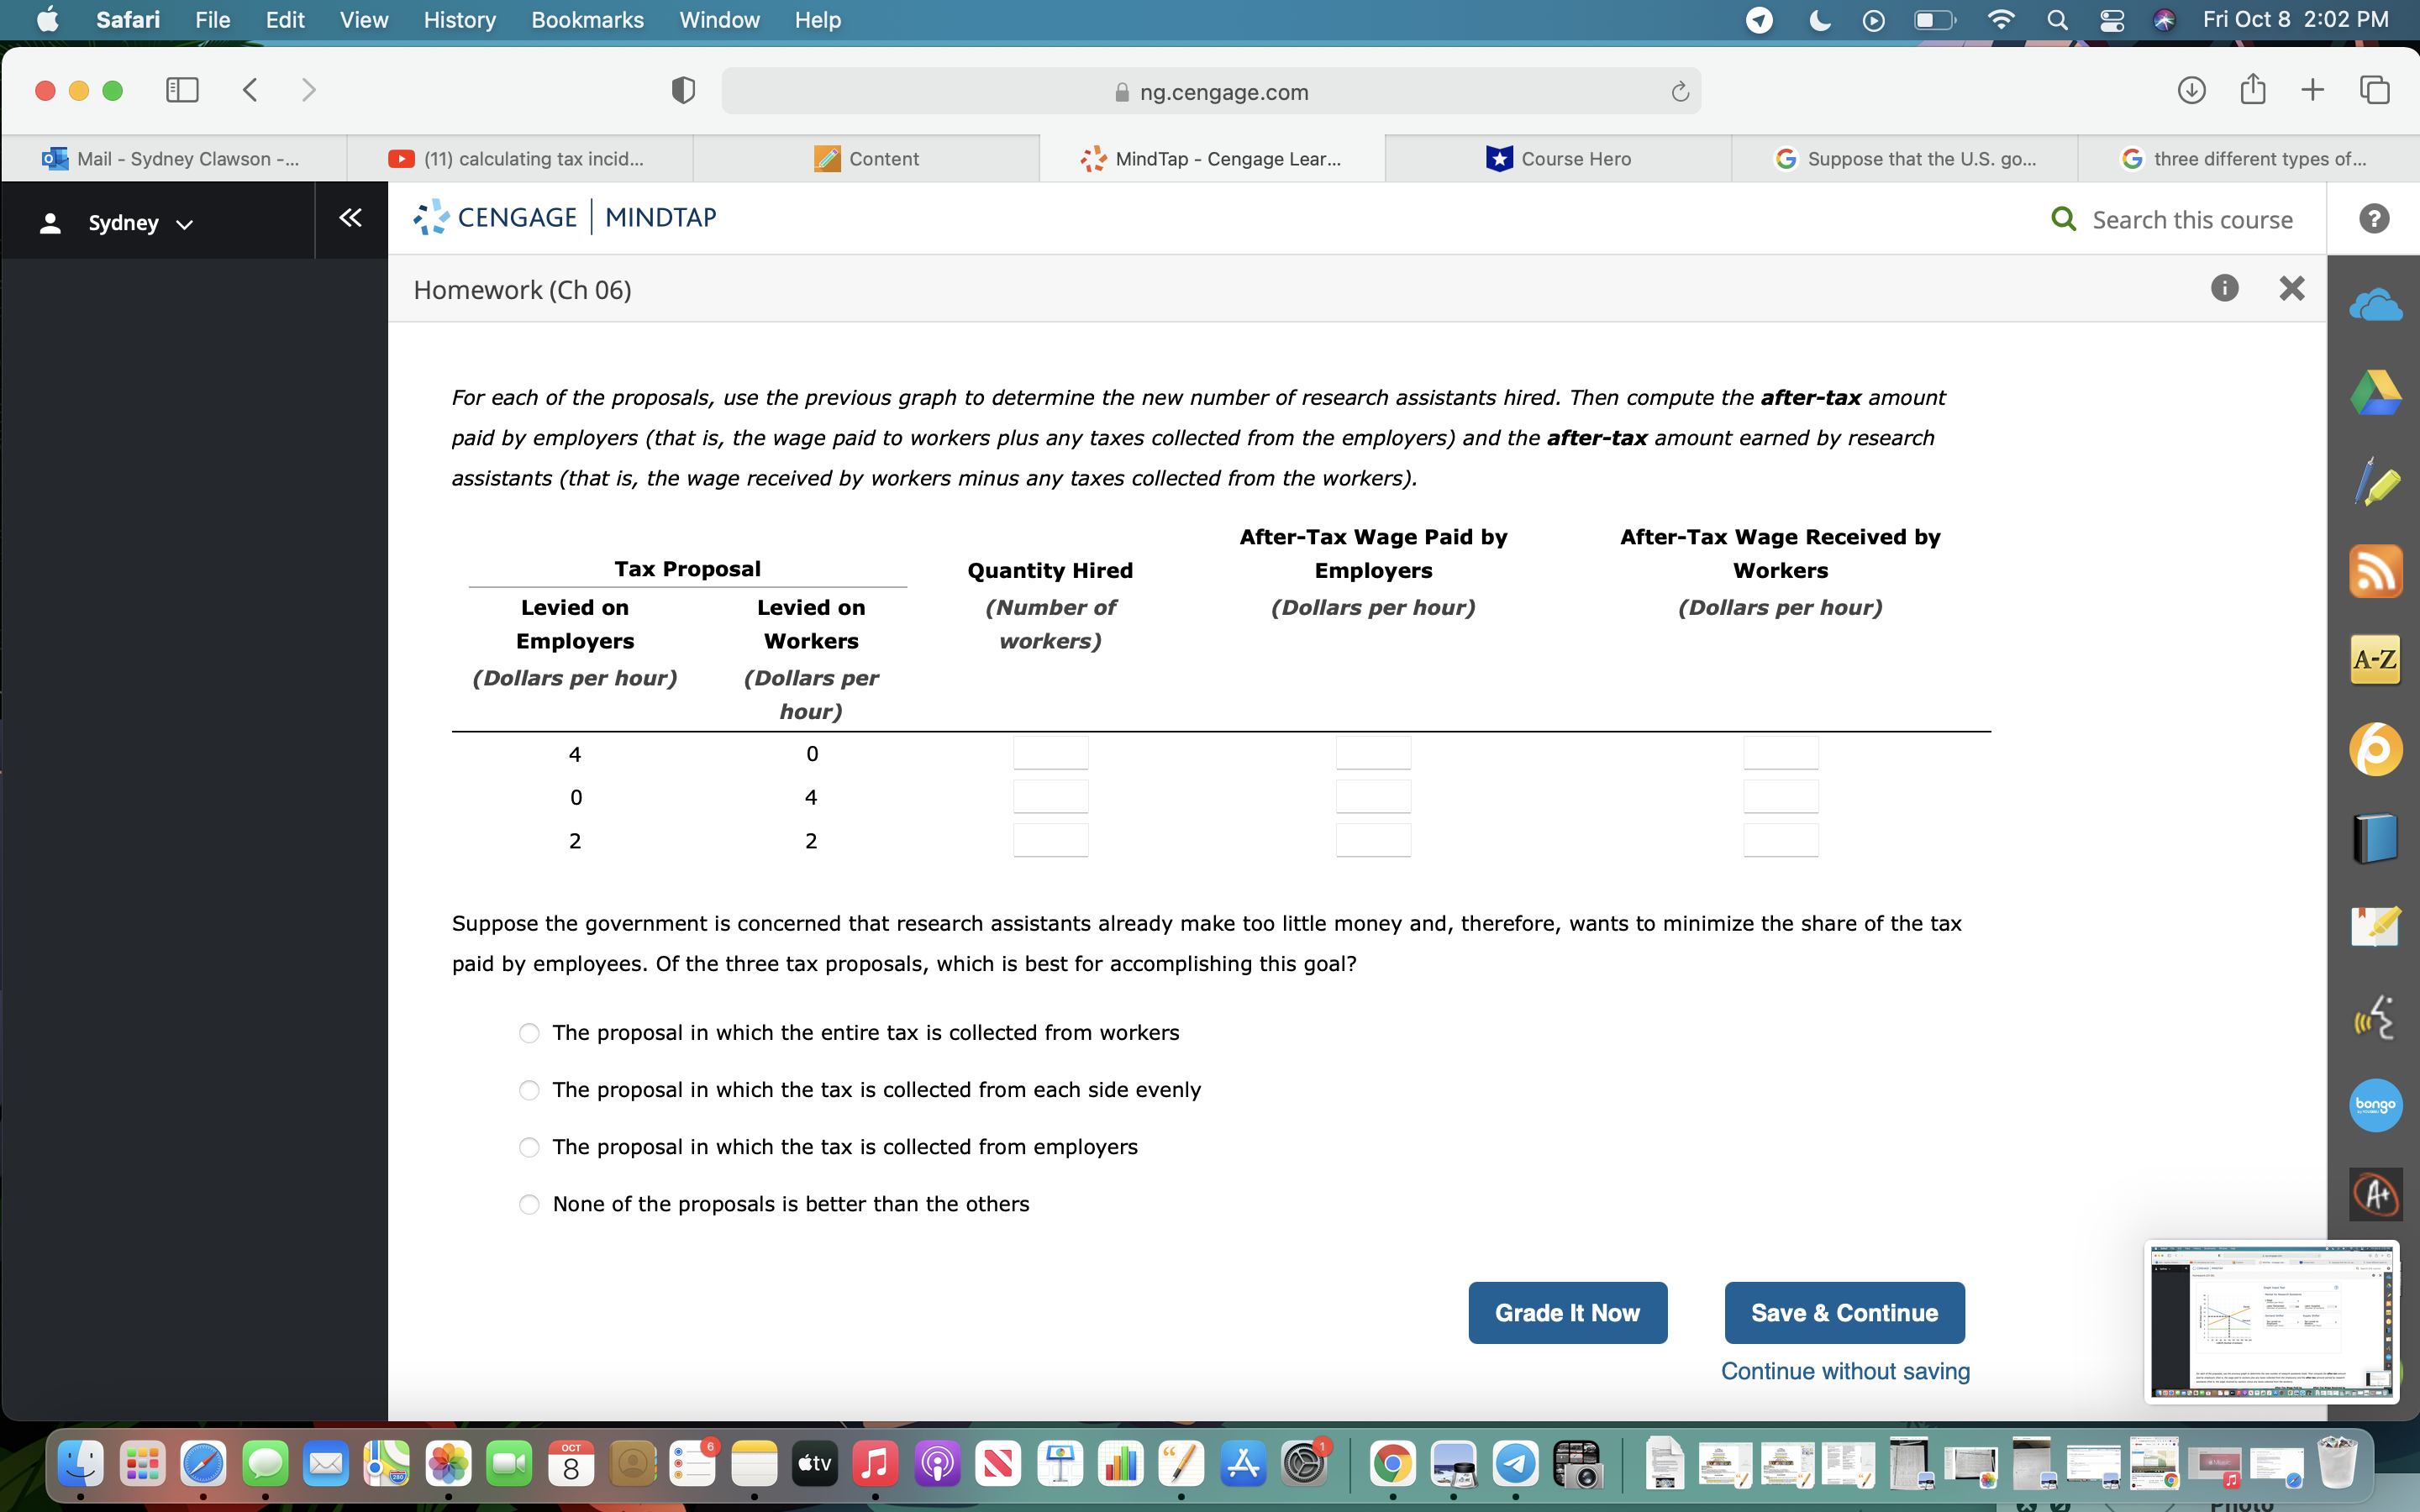The height and width of the screenshot is (1512, 2420).
Task: Select the tax collected from each side evenly
Action: coord(529,1090)
